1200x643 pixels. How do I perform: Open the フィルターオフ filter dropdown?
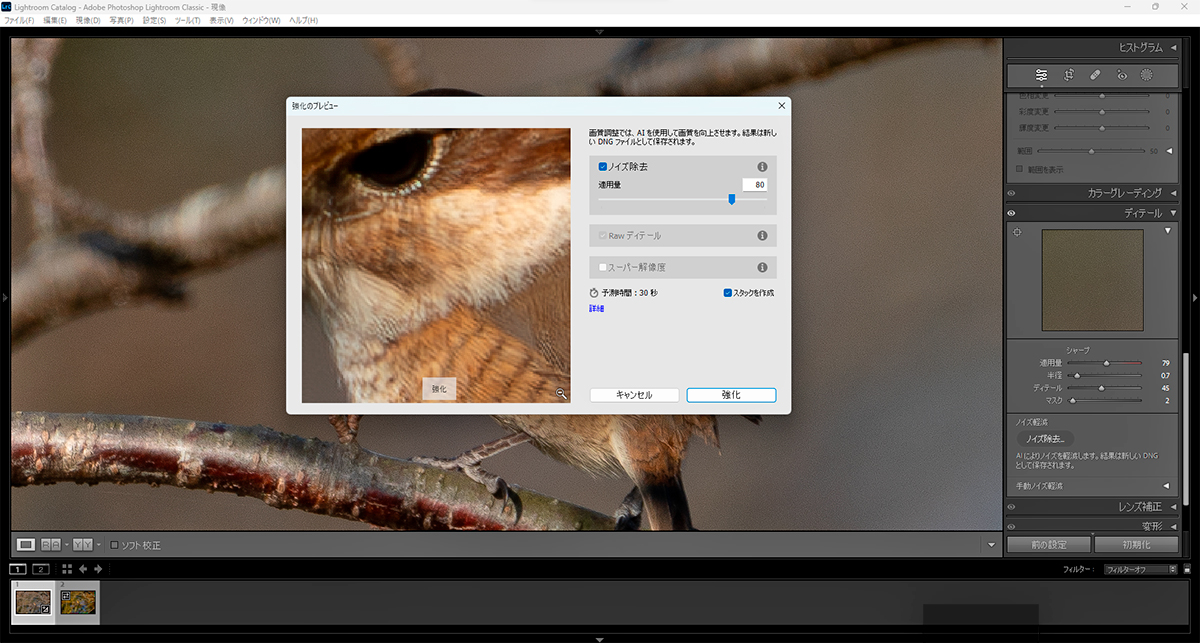[1140, 570]
